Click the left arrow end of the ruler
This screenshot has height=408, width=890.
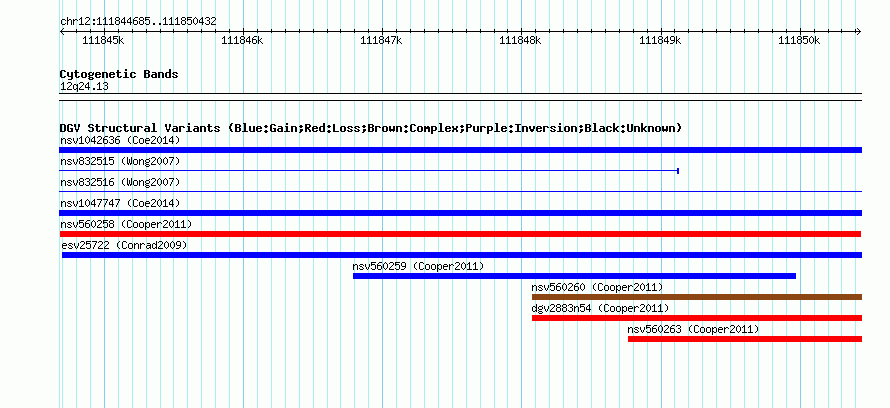coord(62,32)
